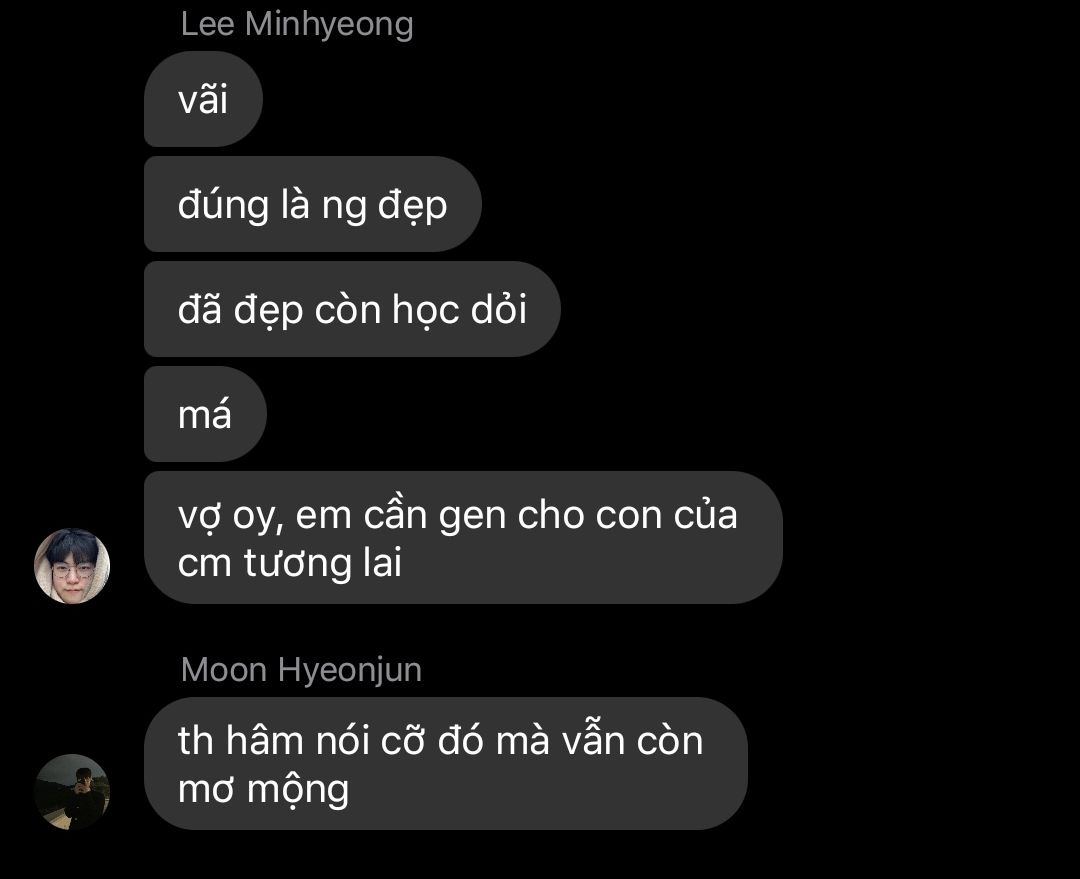
Task: Click the word "đúng" in second bubble
Action: [x=223, y=206]
